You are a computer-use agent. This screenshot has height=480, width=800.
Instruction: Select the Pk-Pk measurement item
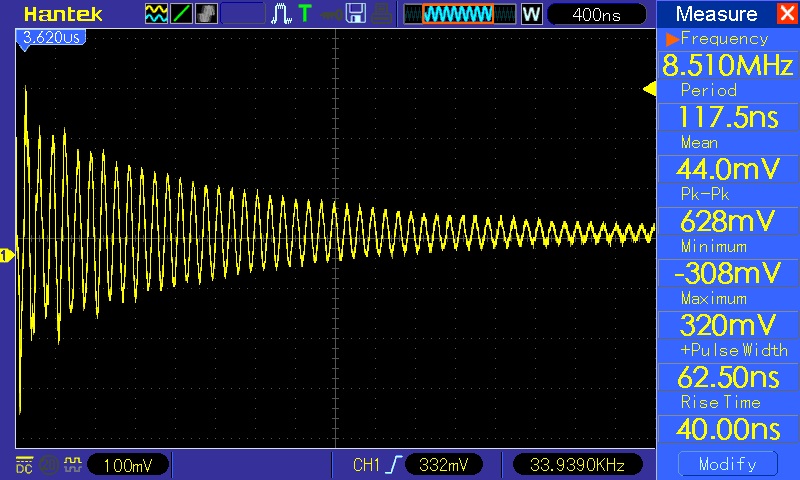coord(705,194)
